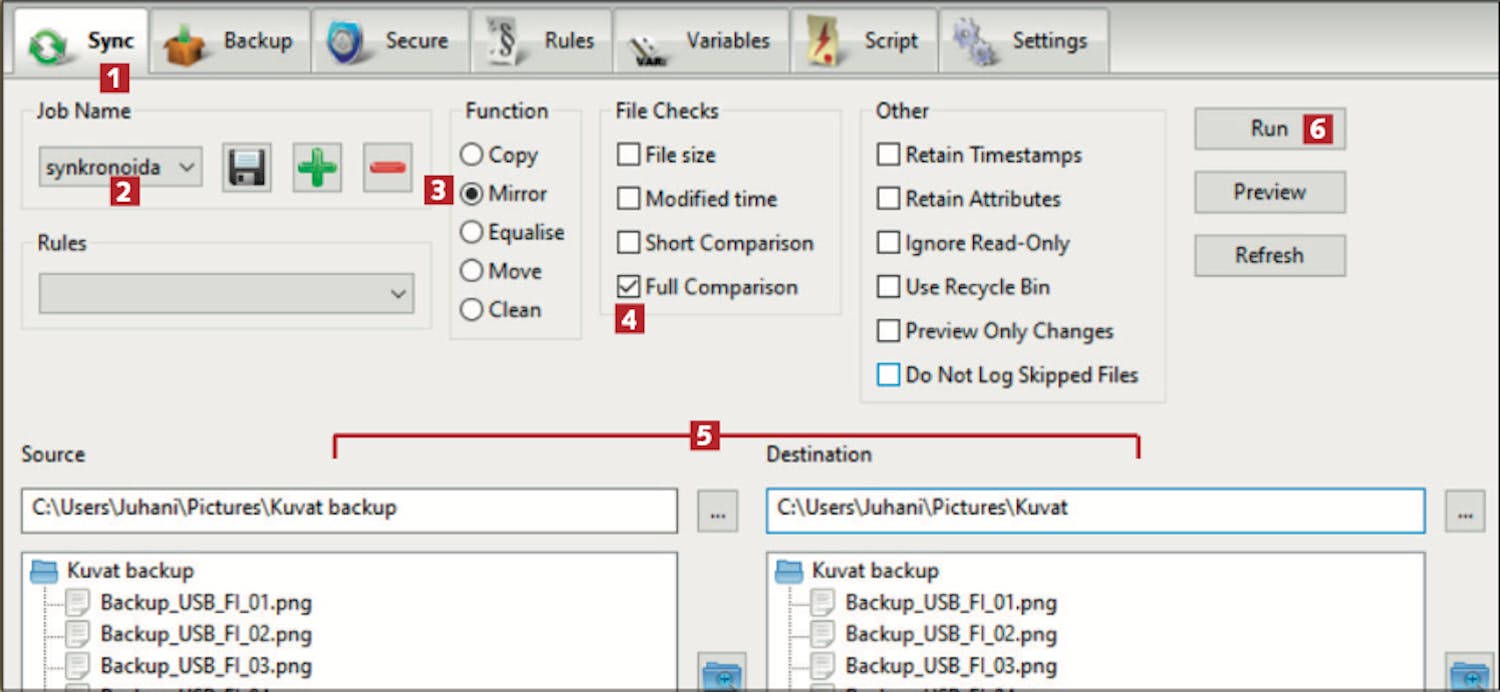Image resolution: width=1500 pixels, height=692 pixels.
Task: Click the floppy disk save job icon
Action: tap(246, 168)
